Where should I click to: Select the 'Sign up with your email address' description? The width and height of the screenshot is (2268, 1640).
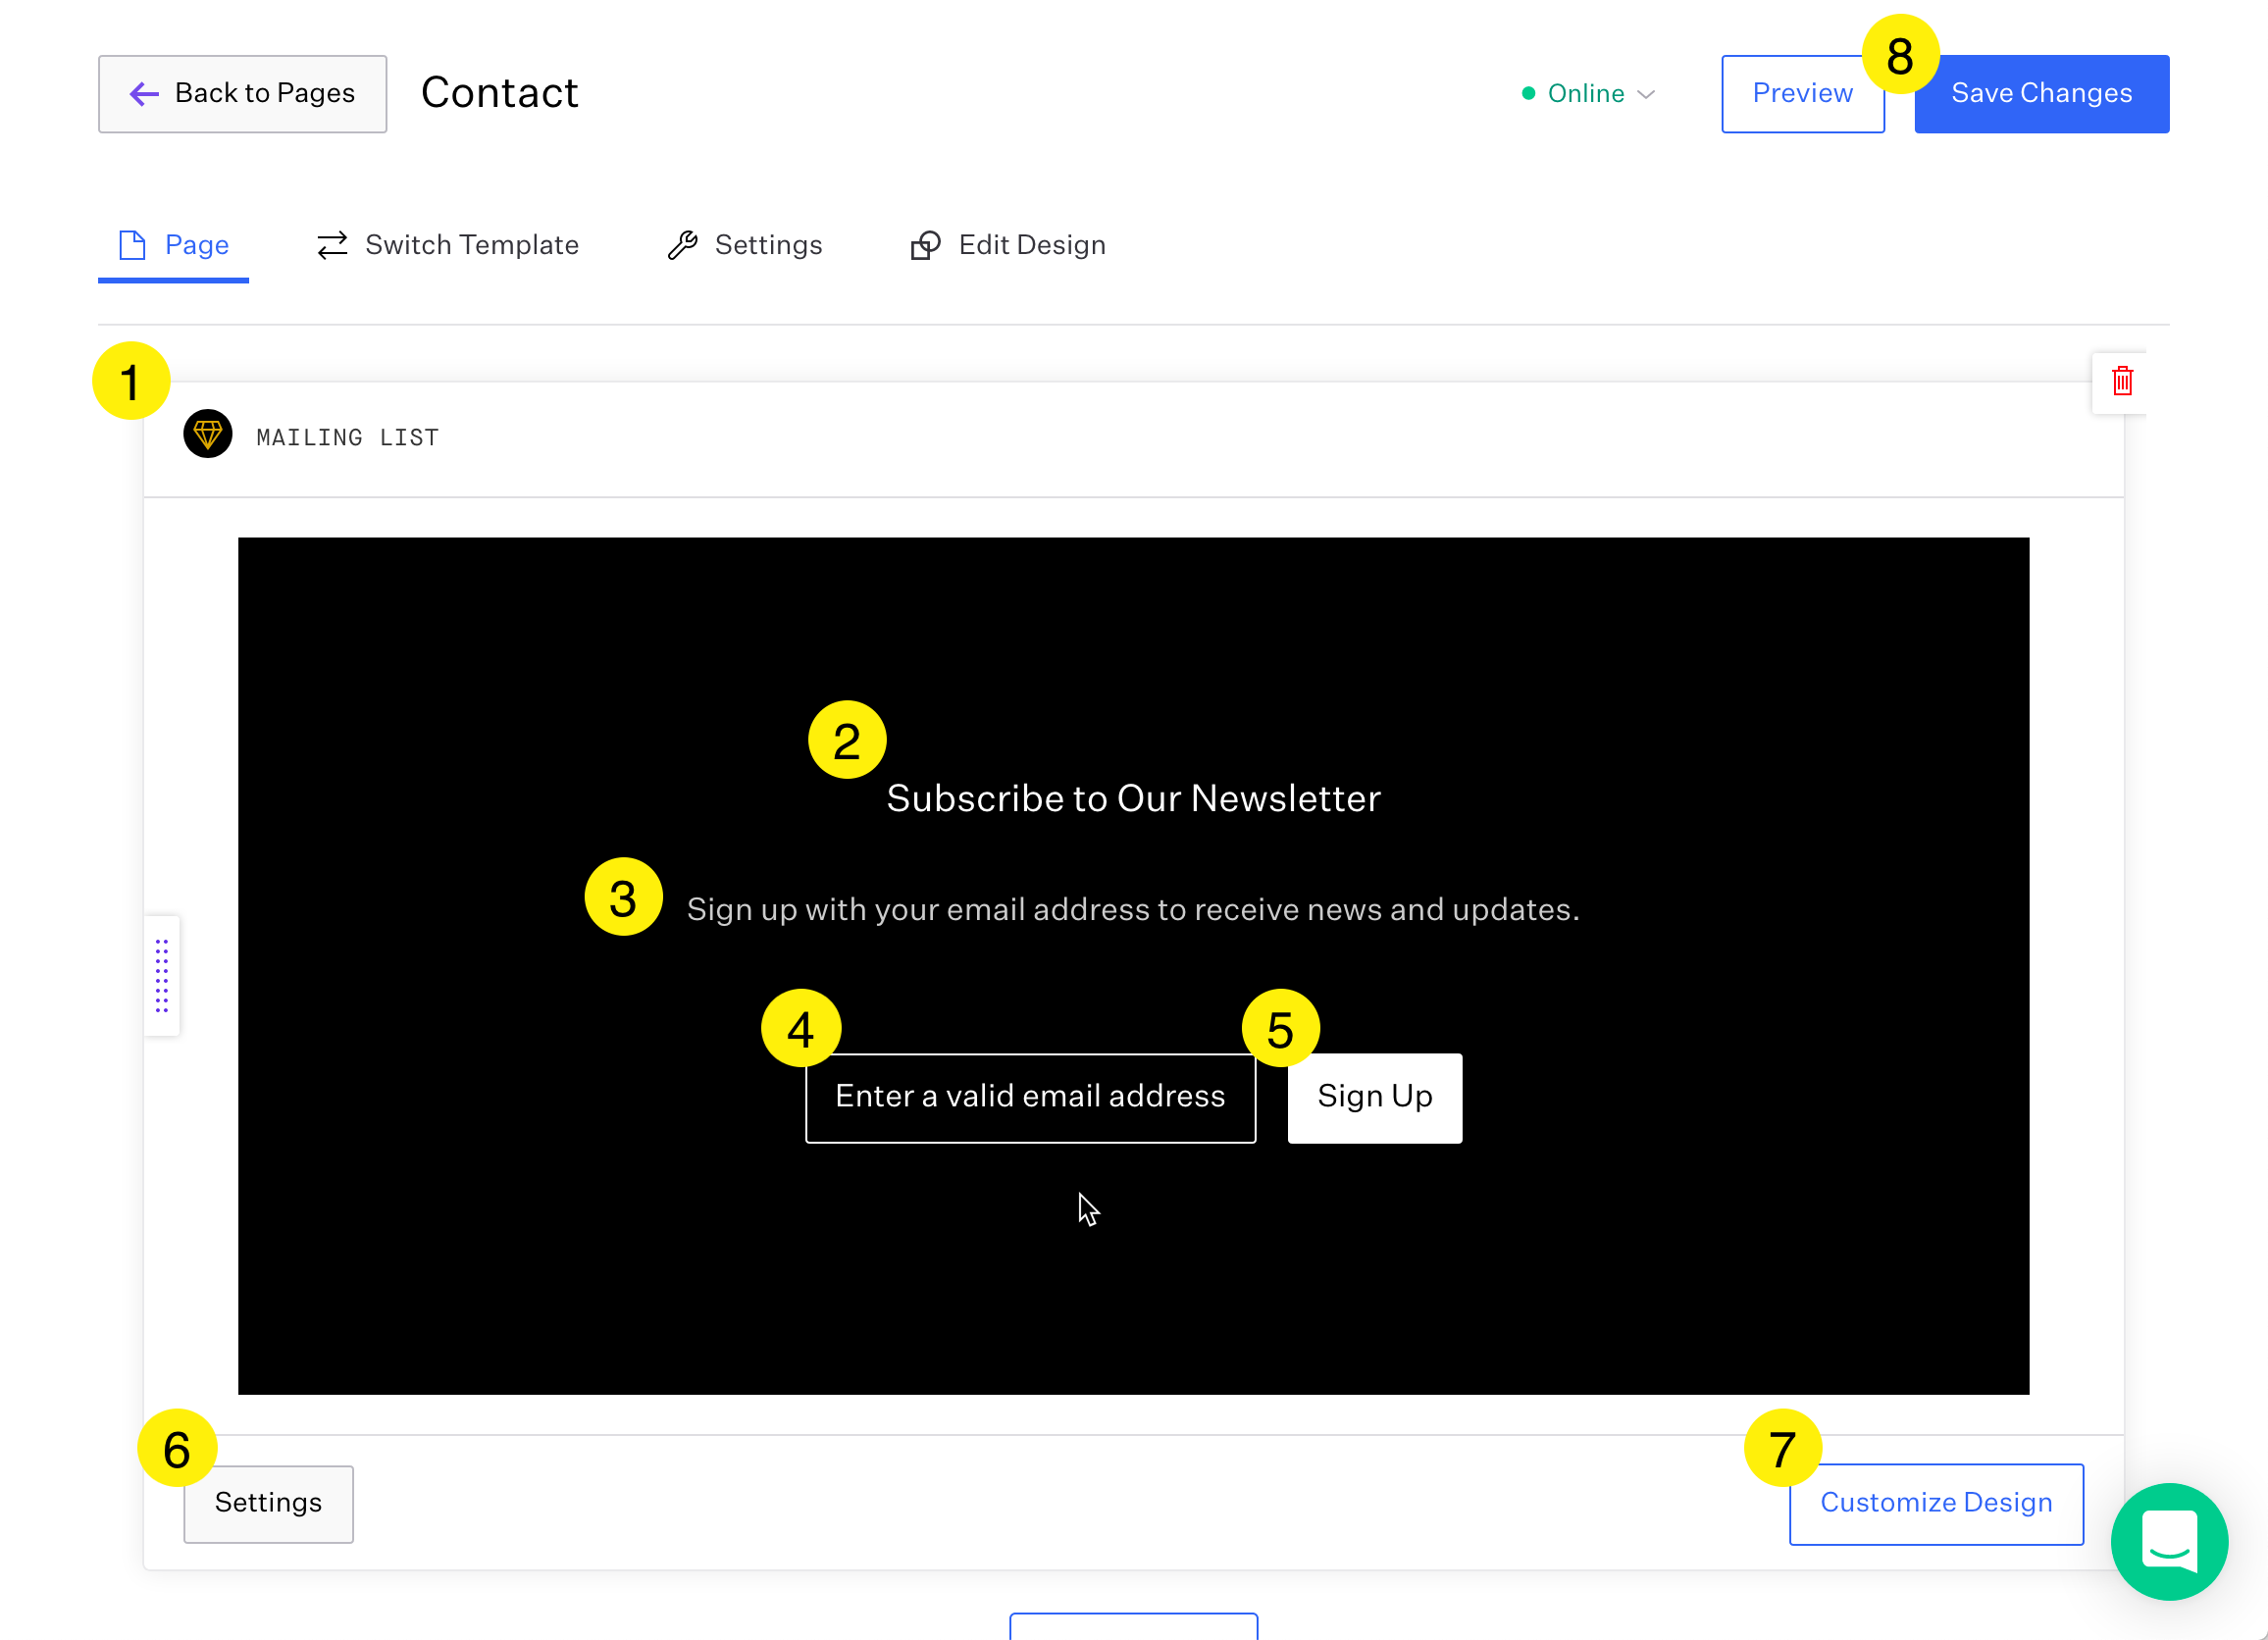[1133, 909]
